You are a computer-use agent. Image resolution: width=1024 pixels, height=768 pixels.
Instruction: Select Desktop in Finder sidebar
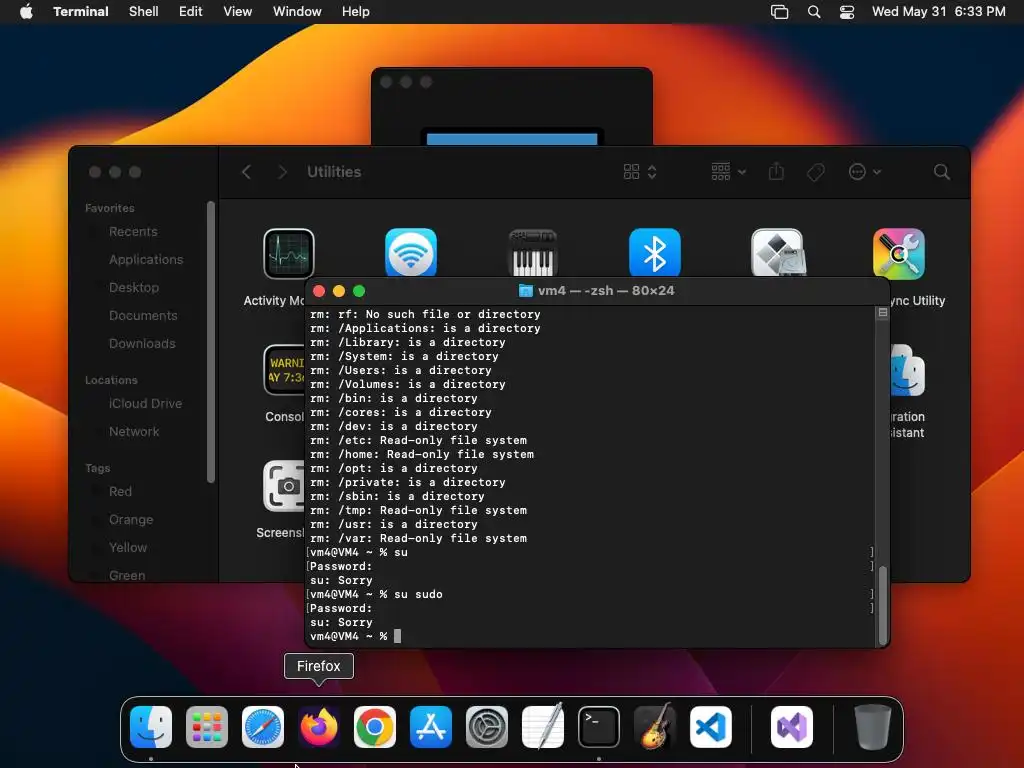(134, 288)
